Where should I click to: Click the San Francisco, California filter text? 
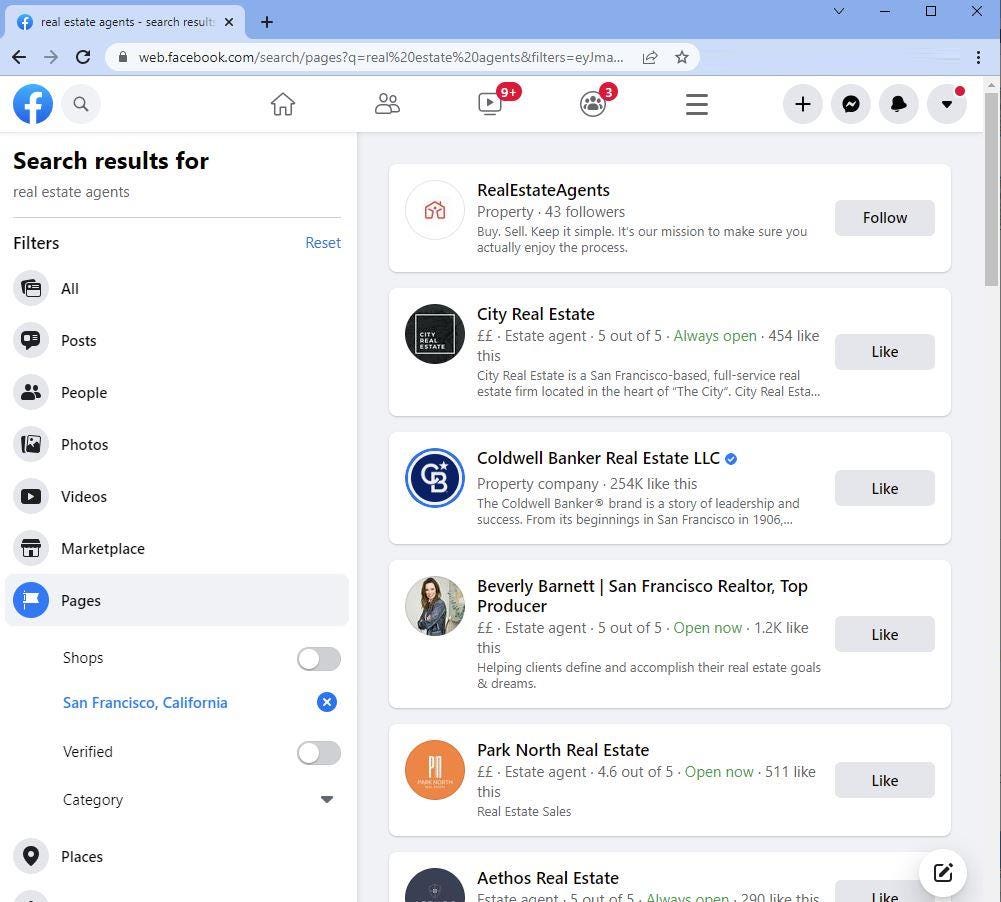145,702
